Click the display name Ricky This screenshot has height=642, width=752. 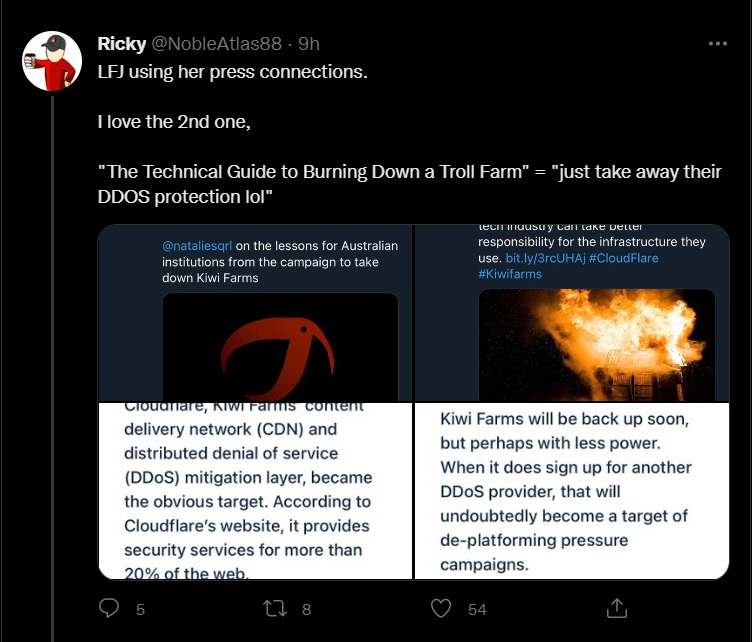120,44
